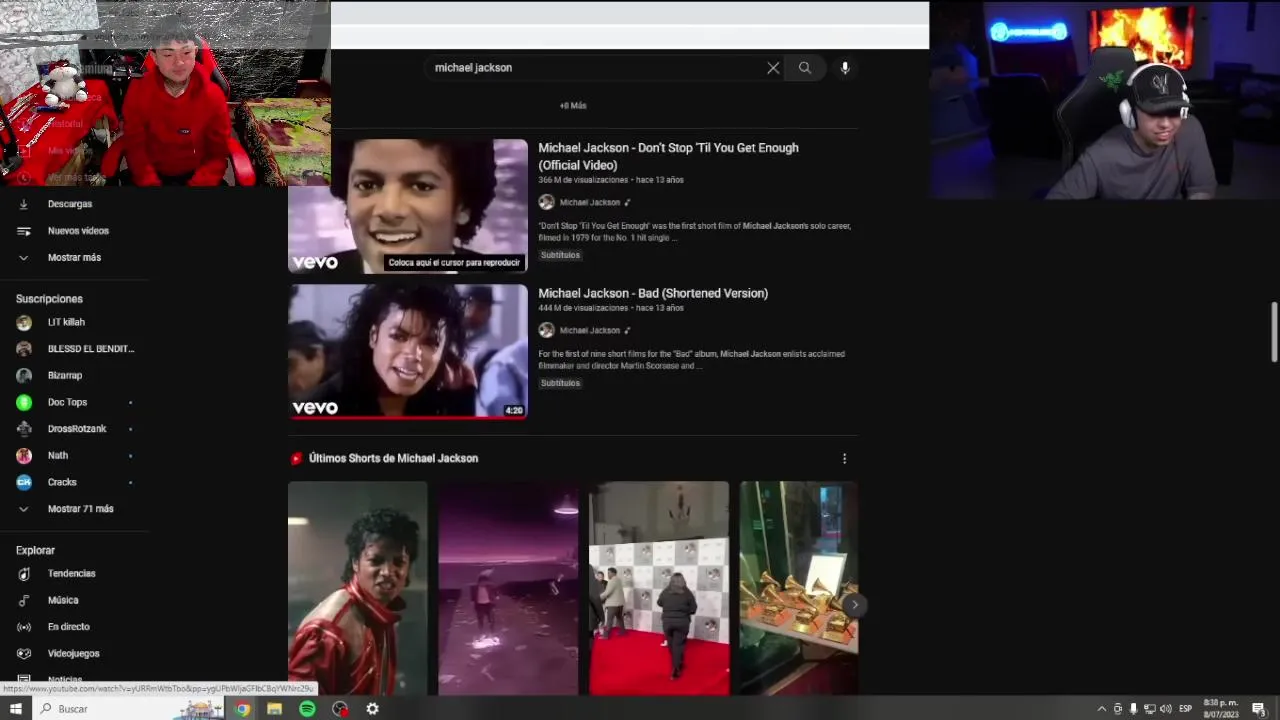1280x720 pixels.
Task: Activate voice search microphone
Action: click(845, 68)
